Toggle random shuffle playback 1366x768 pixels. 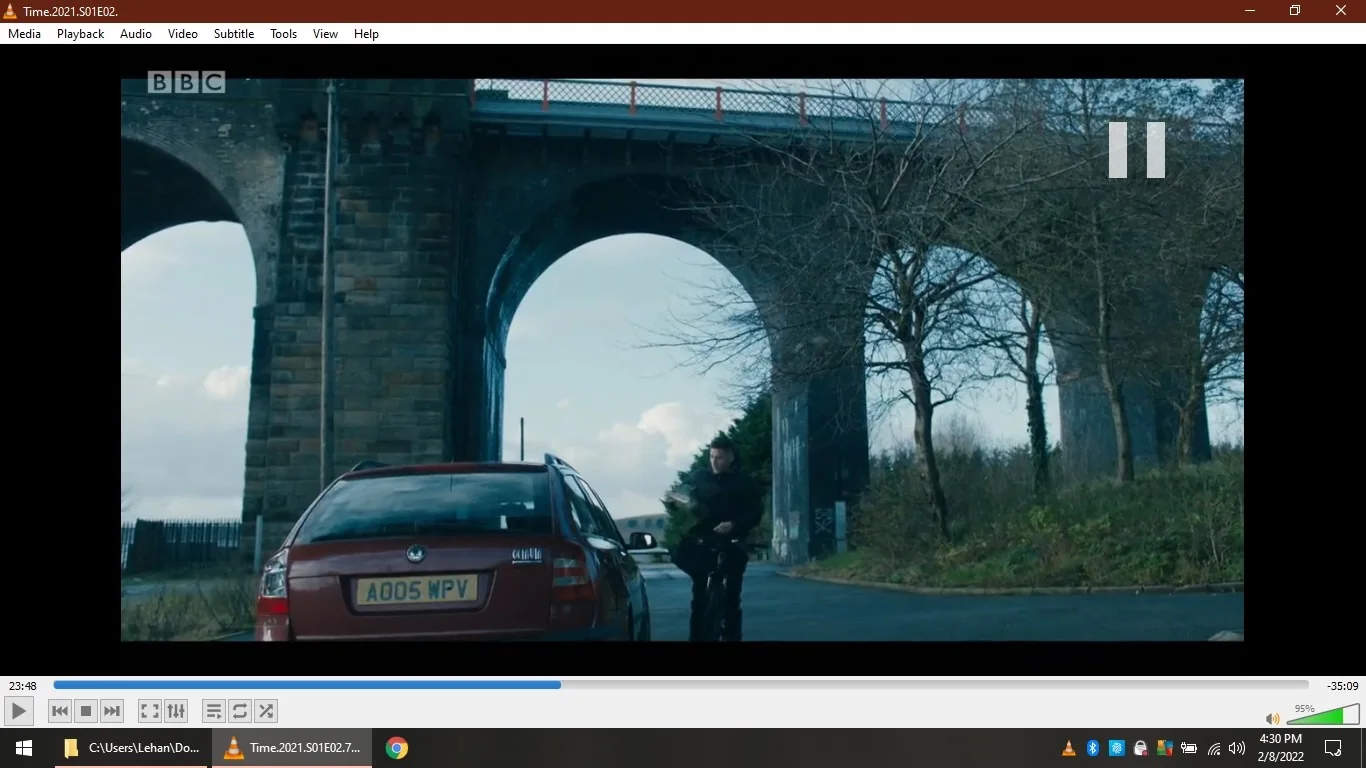pyautogui.click(x=266, y=711)
